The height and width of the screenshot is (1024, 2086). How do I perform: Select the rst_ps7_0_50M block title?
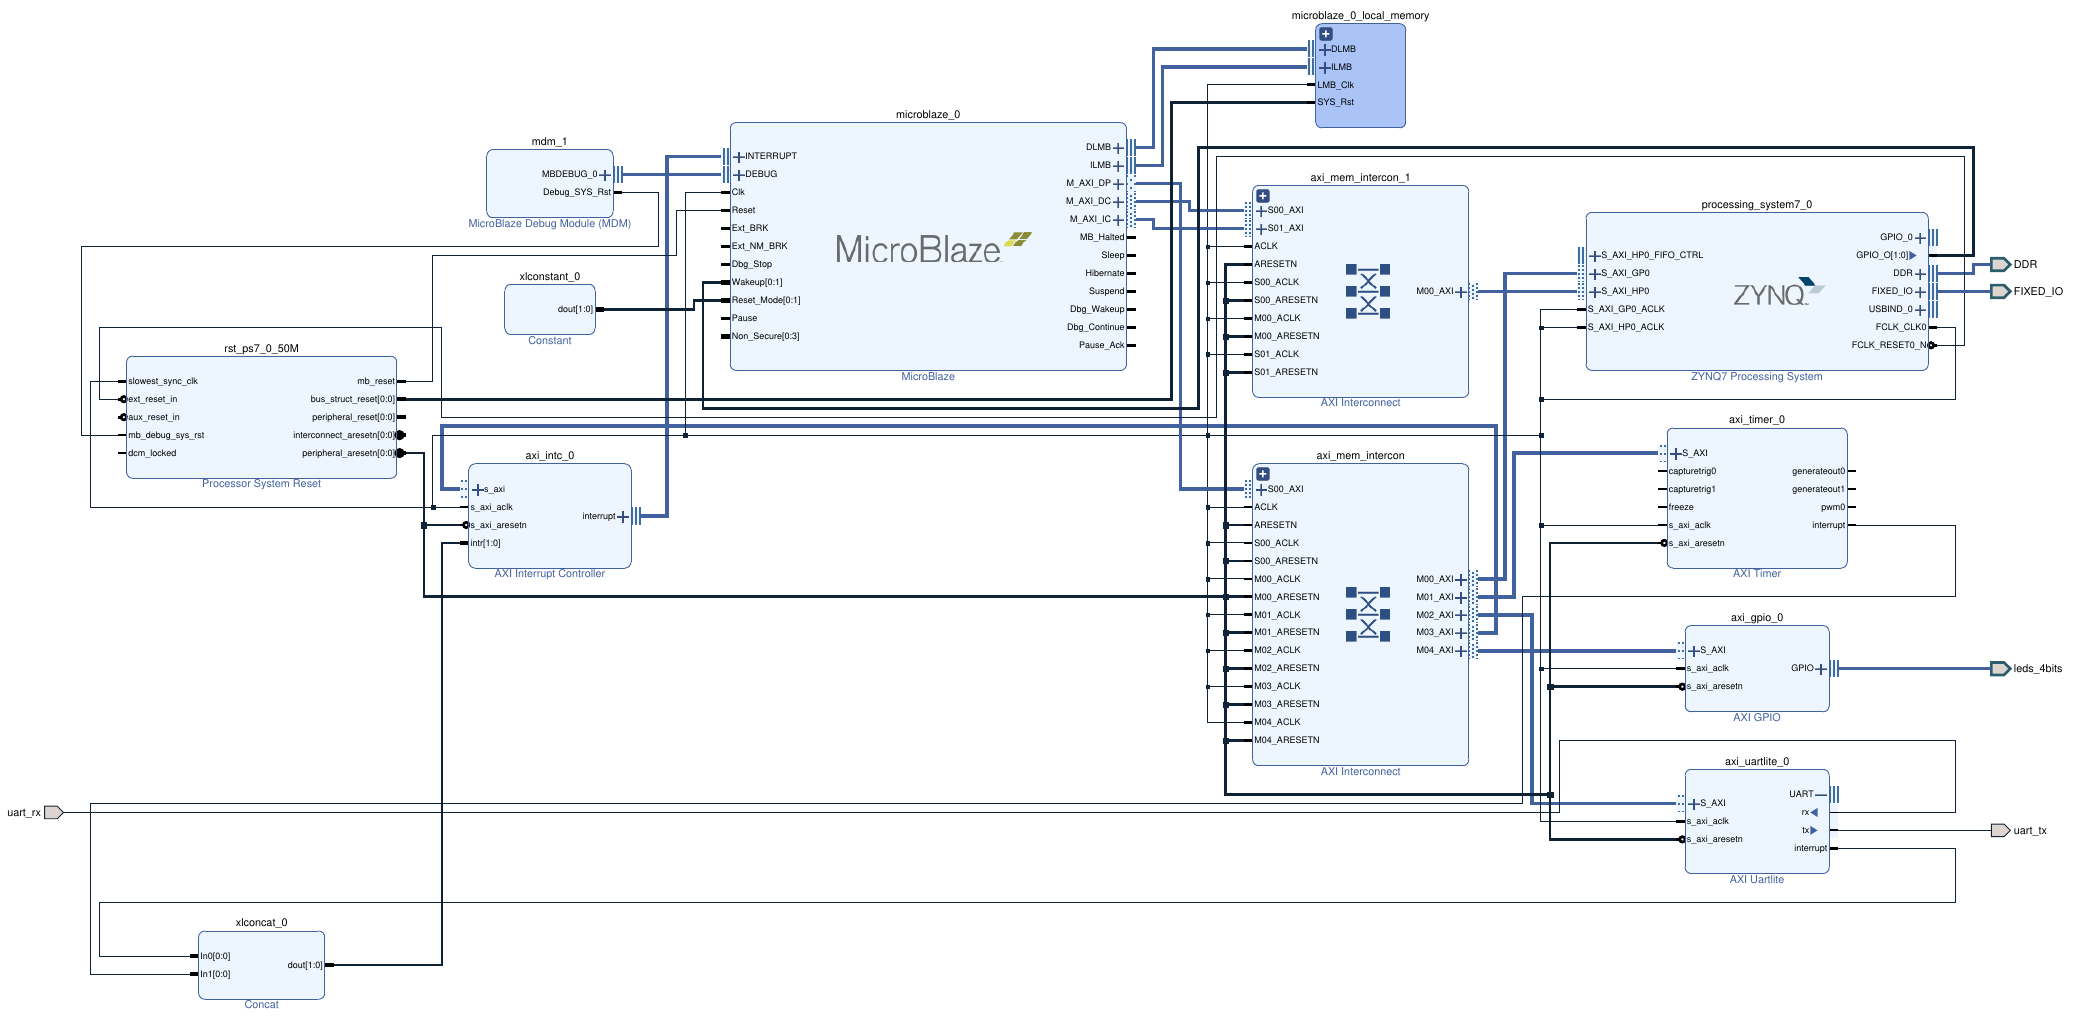click(x=261, y=349)
